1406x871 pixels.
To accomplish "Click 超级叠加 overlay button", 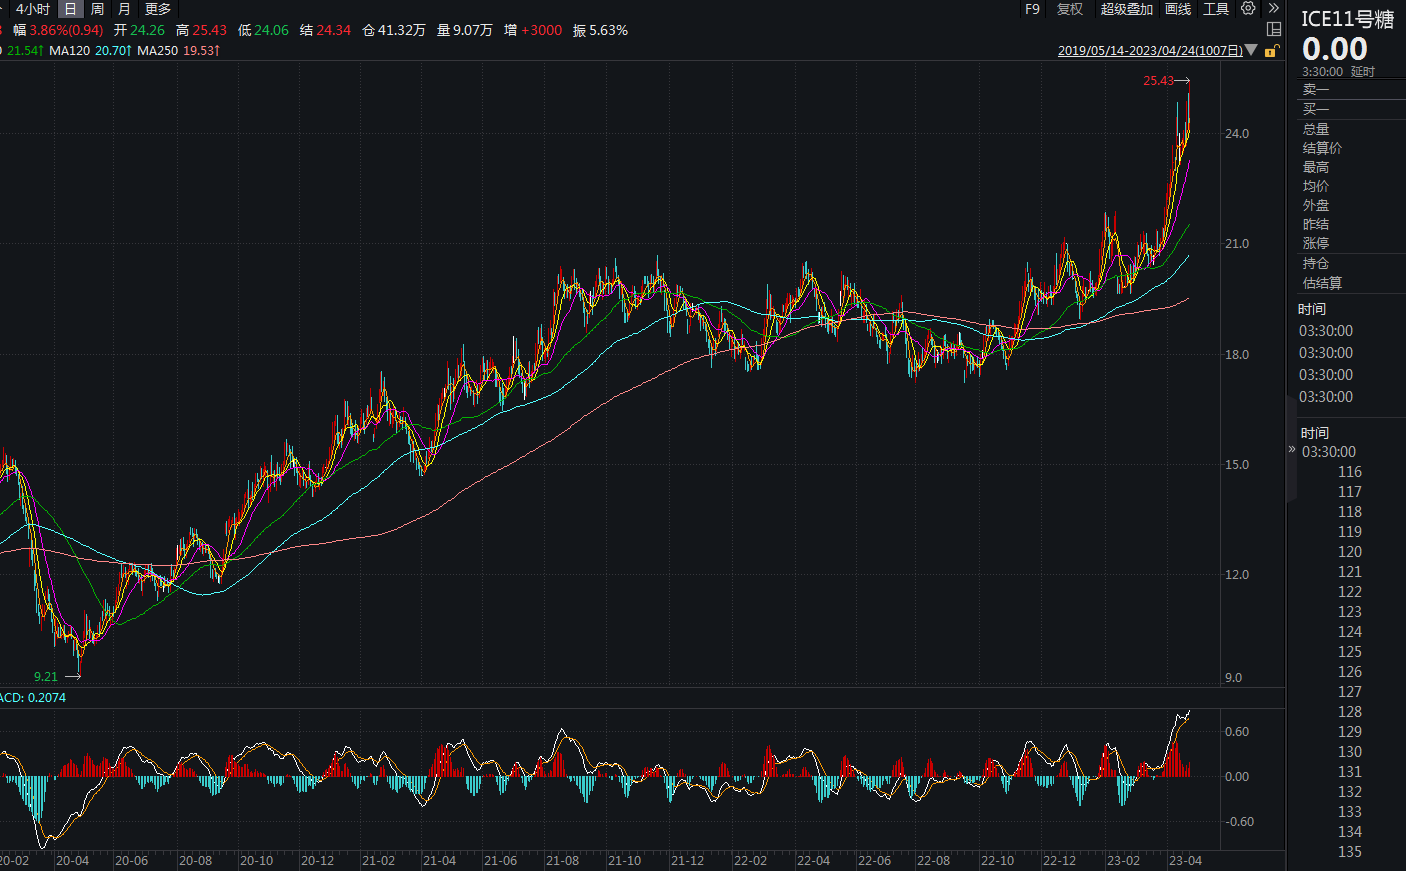I will pyautogui.click(x=1126, y=9).
